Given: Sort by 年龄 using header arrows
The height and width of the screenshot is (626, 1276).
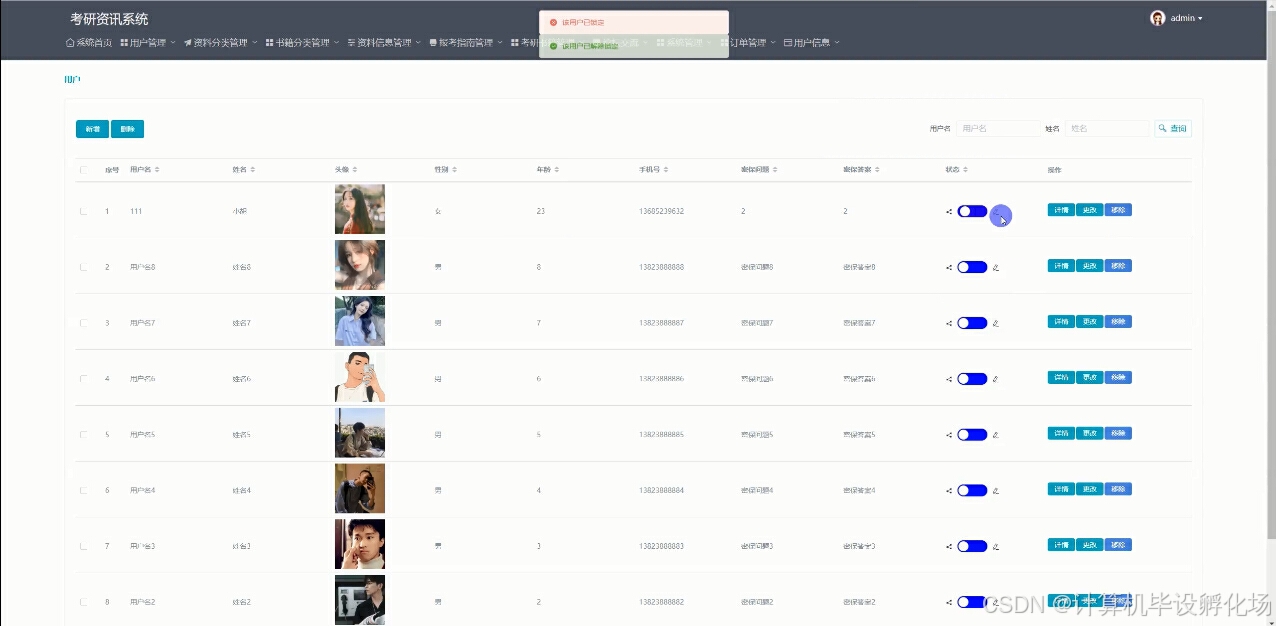Looking at the screenshot, I should 557,170.
